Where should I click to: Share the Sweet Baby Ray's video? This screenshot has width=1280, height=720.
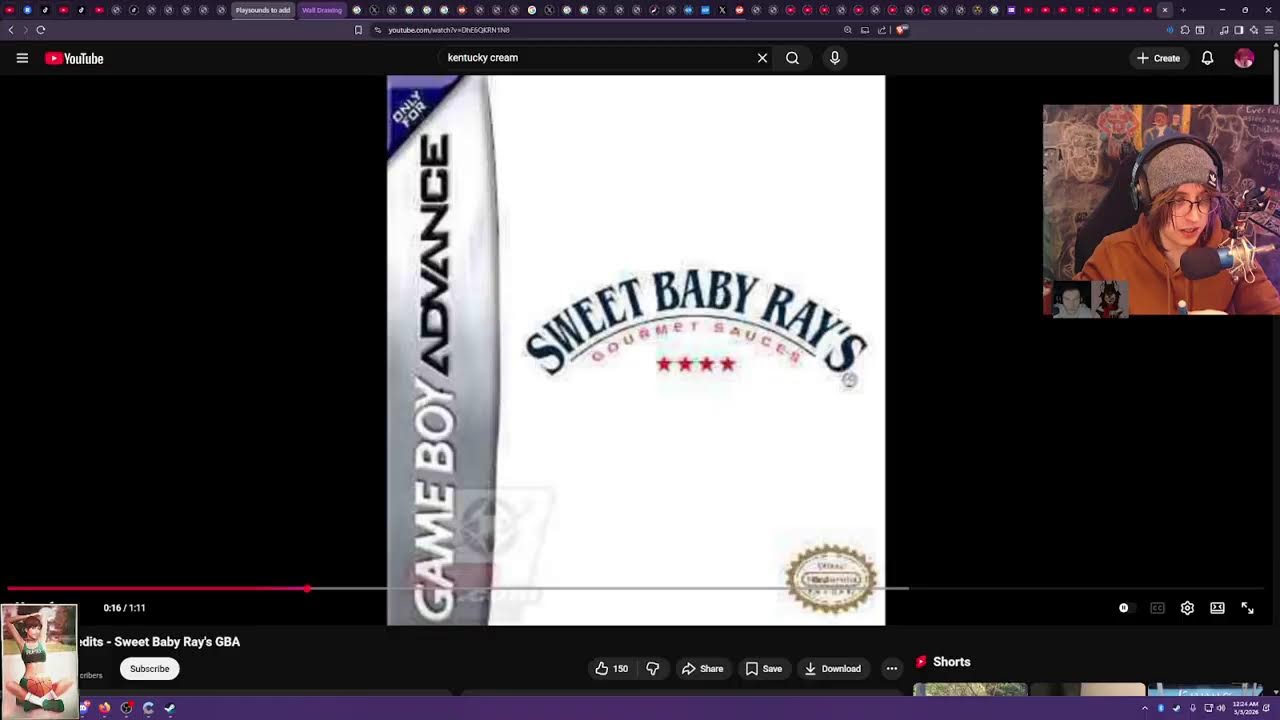[x=702, y=669]
